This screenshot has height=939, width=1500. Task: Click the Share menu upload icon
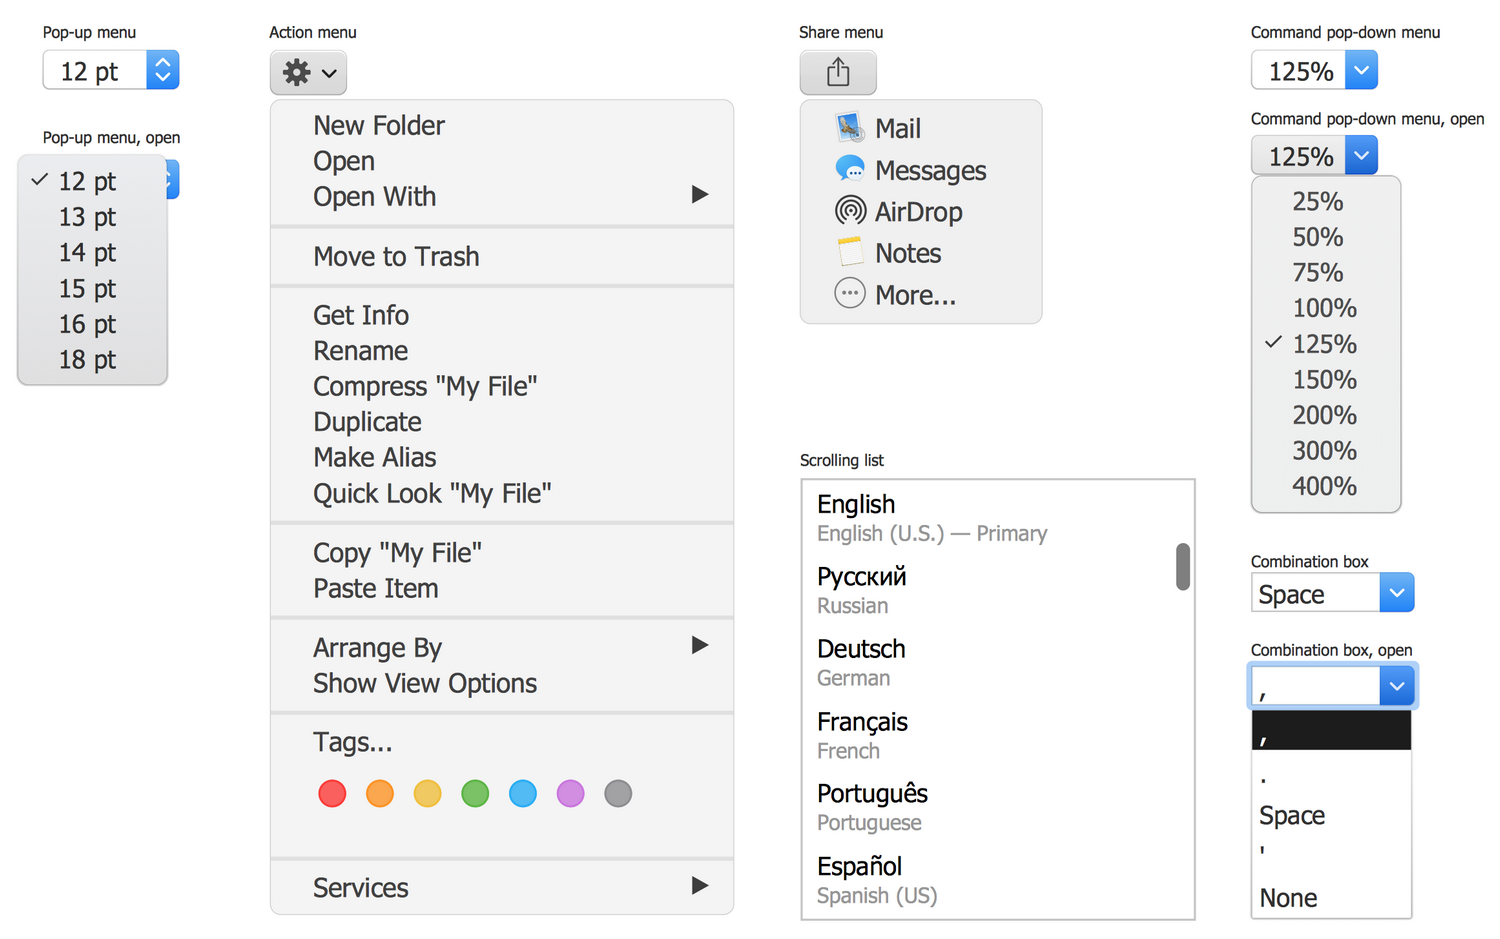pyautogui.click(x=838, y=72)
